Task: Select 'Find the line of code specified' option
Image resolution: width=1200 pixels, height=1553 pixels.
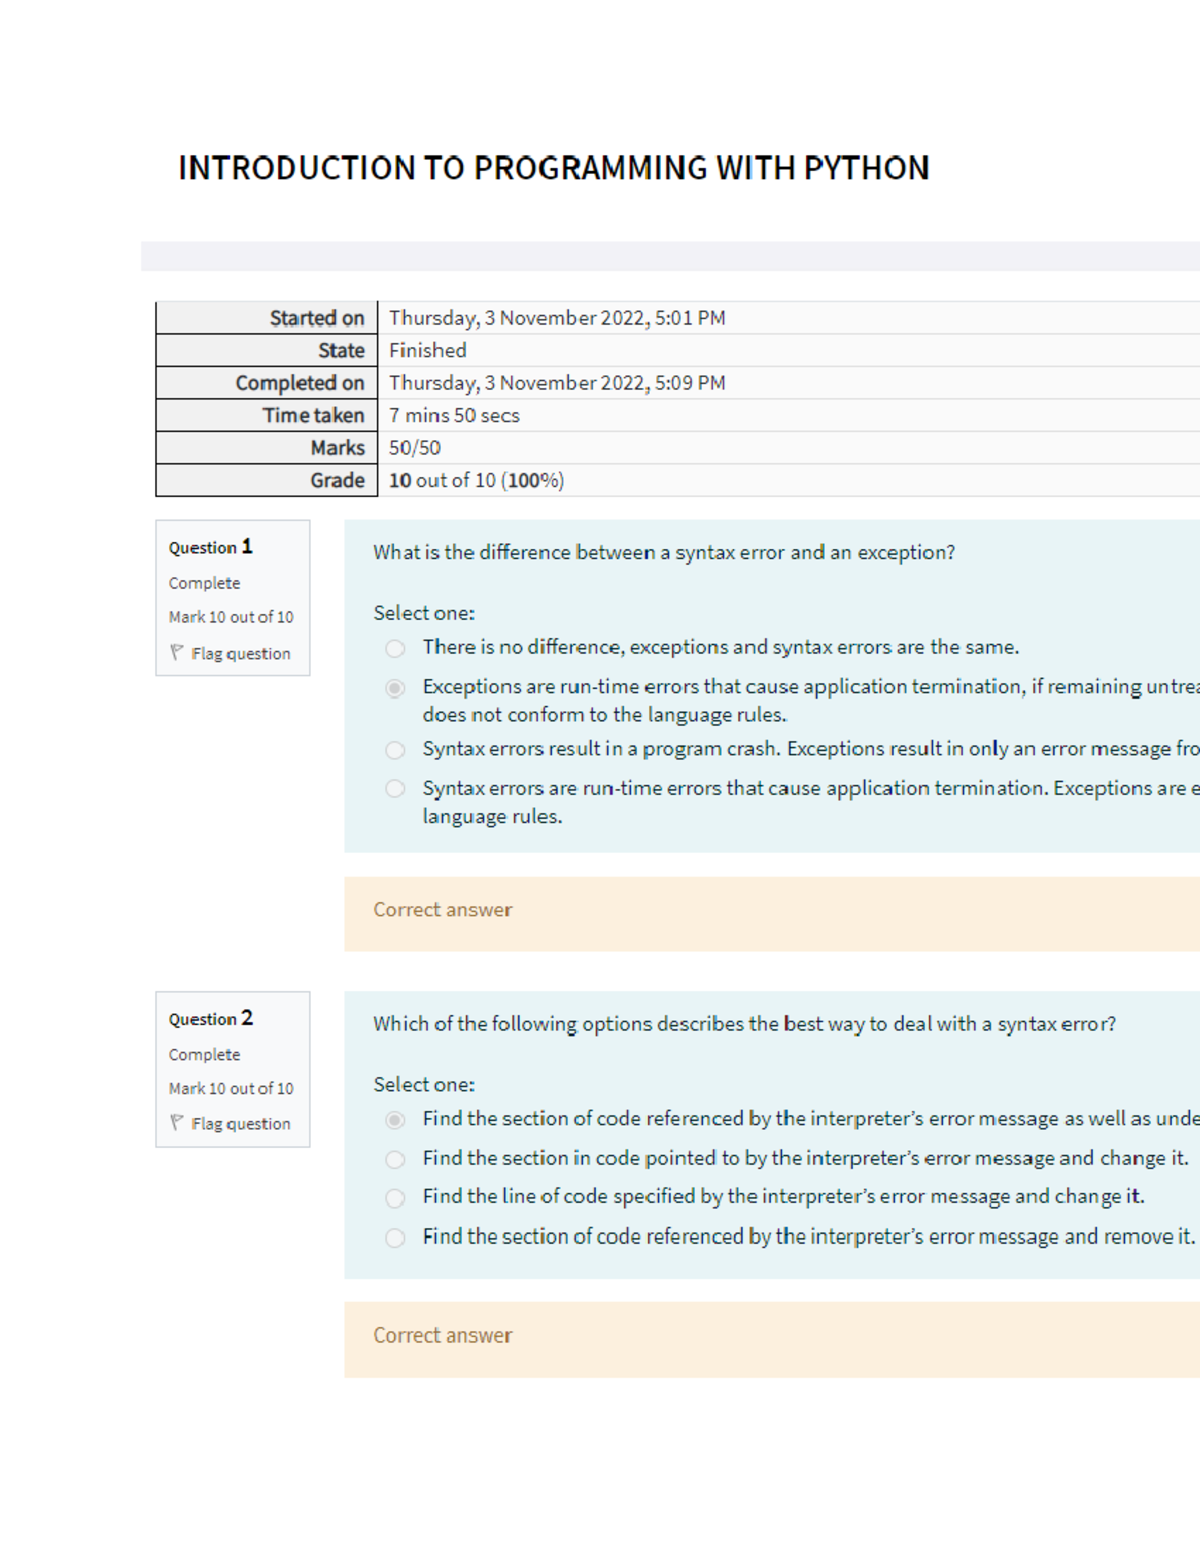Action: click(x=395, y=1198)
